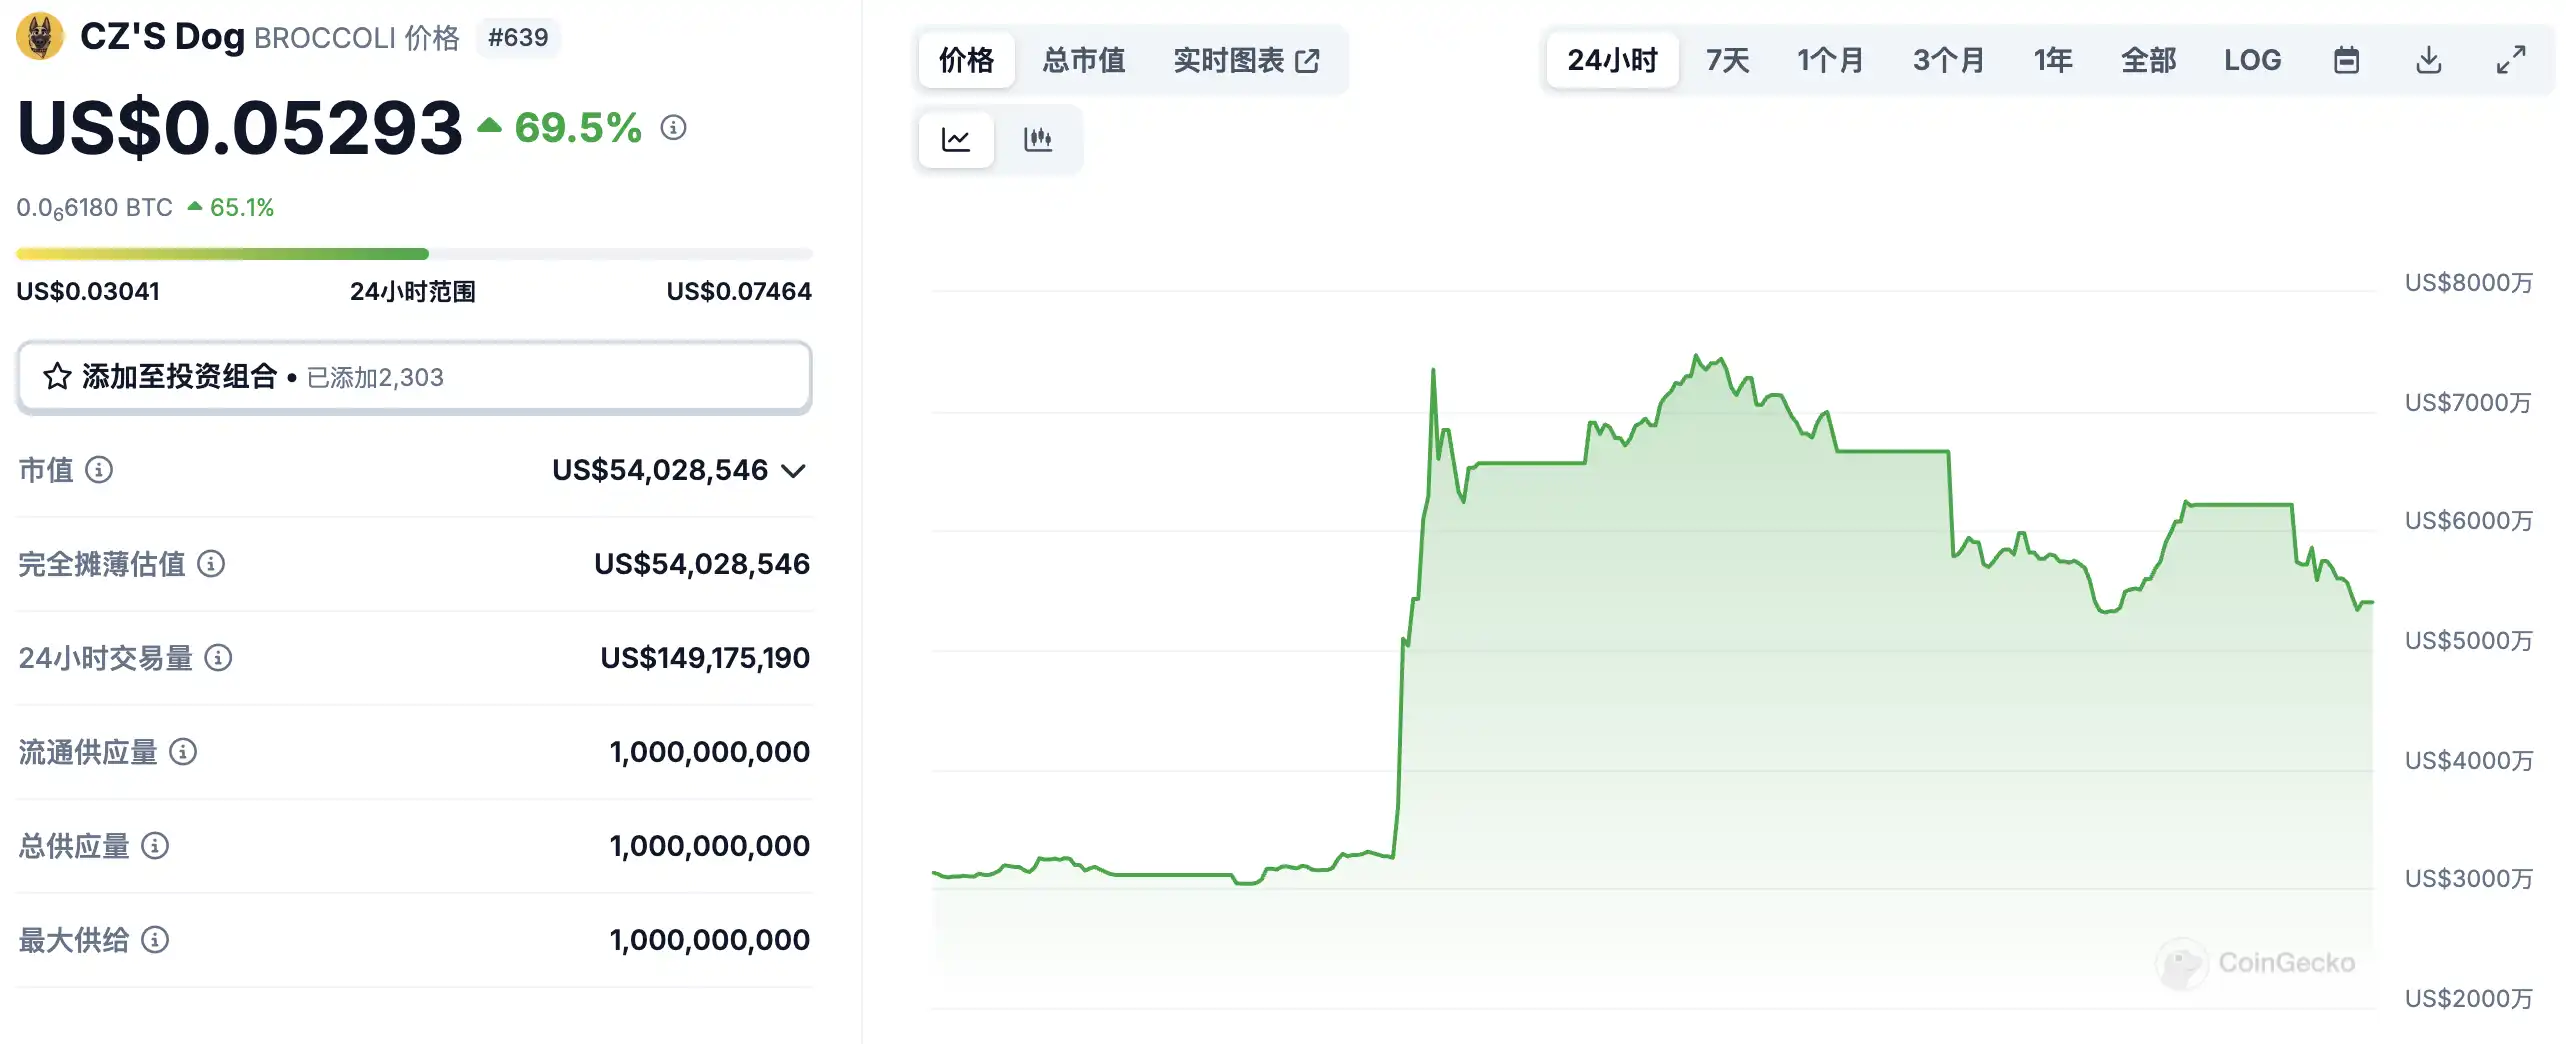This screenshot has height=1044, width=2566.
Task: Expand chart to fullscreen
Action: (2510, 60)
